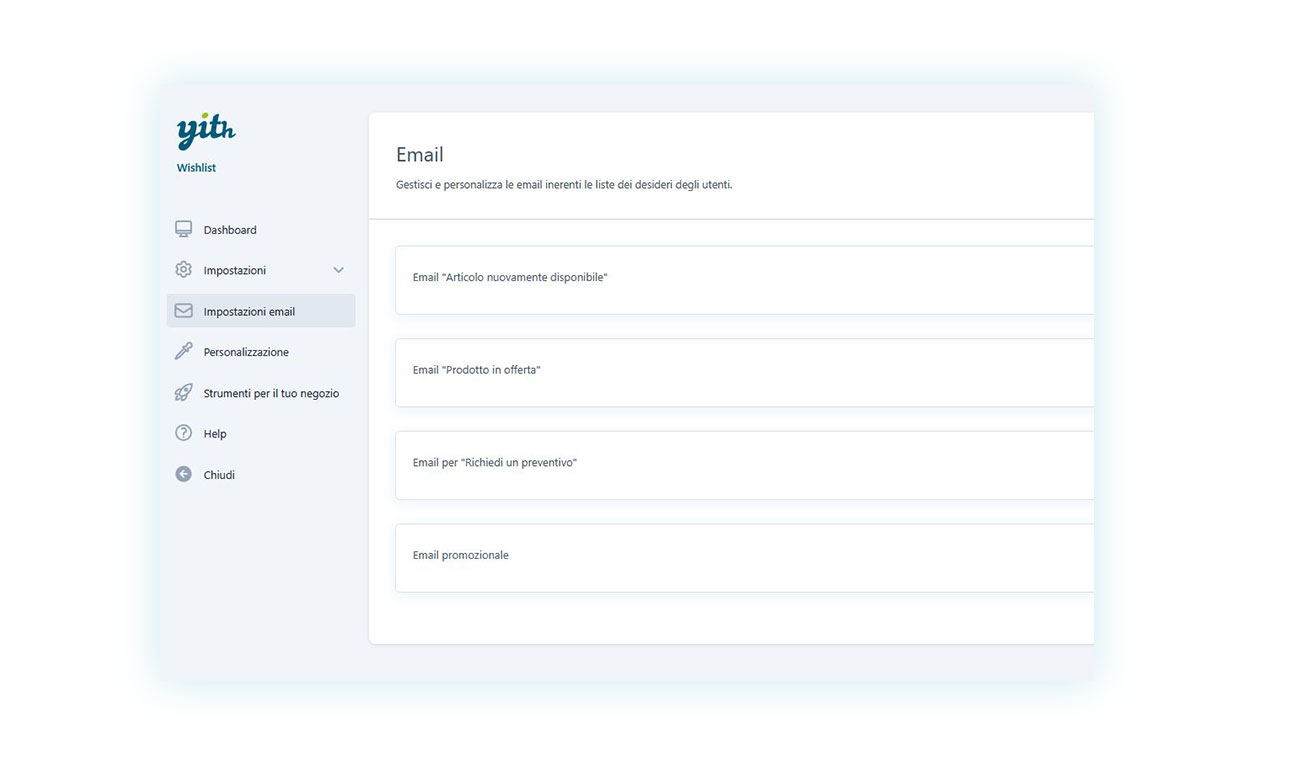This screenshot has width=1300, height=773.
Task: Click the YITH logo in the sidebar
Action: pyautogui.click(x=204, y=129)
